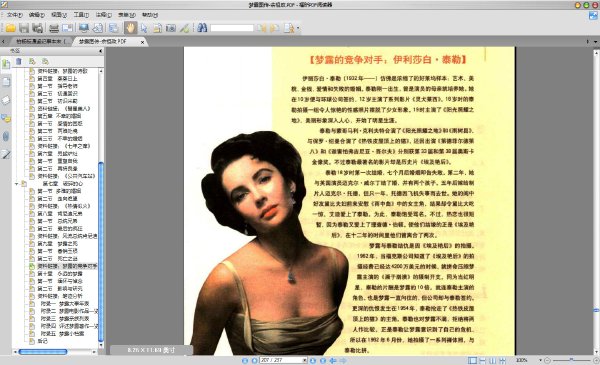Go to the previous page
This screenshot has height=365, width=600.
pyautogui.click(x=254, y=360)
